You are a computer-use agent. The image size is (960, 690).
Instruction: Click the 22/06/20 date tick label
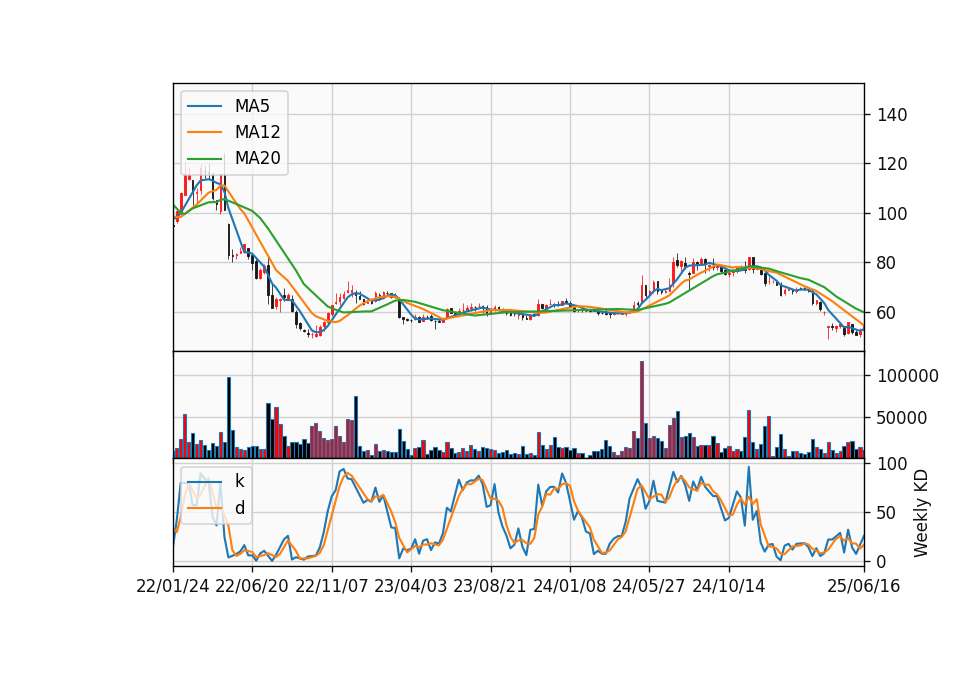coord(252,586)
